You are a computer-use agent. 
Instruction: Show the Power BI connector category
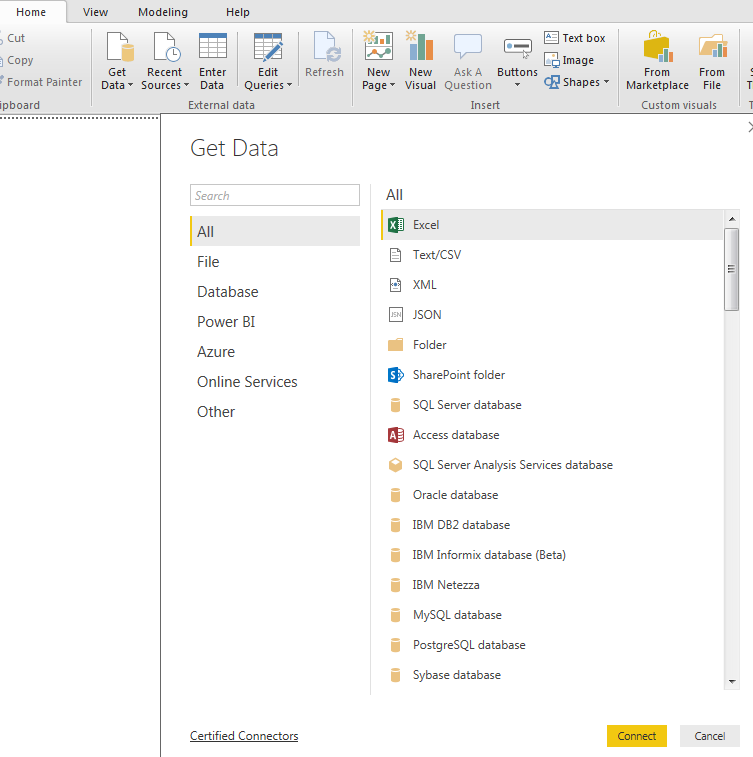[275, 322]
